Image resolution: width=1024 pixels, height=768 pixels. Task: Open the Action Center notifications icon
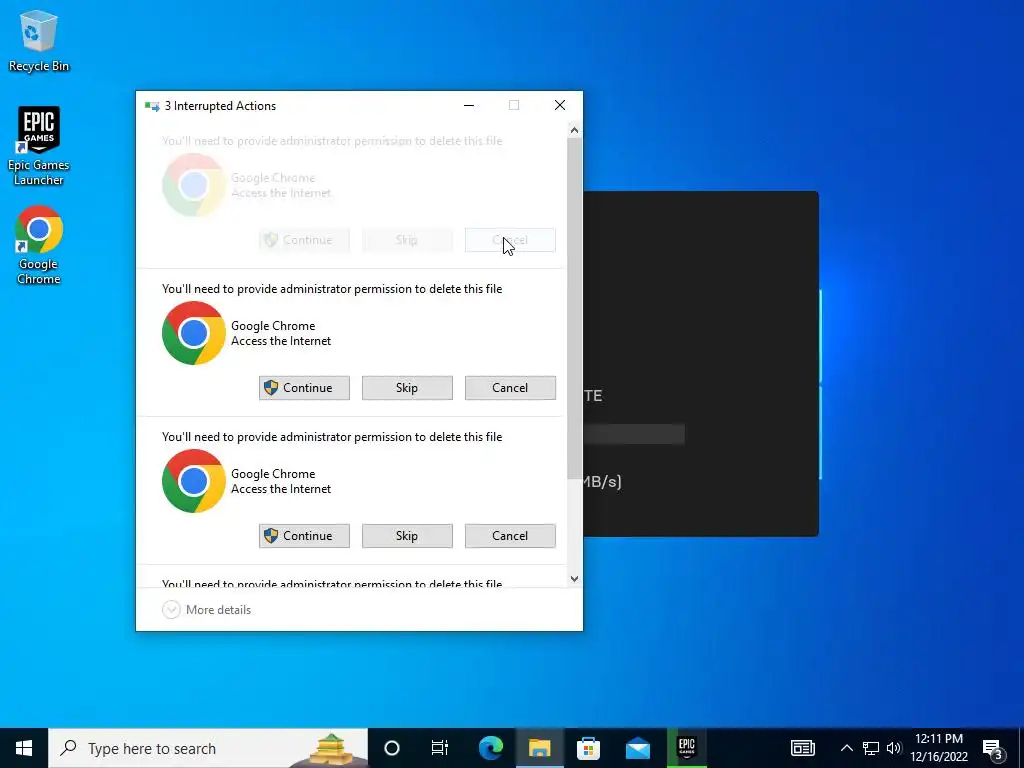(993, 748)
